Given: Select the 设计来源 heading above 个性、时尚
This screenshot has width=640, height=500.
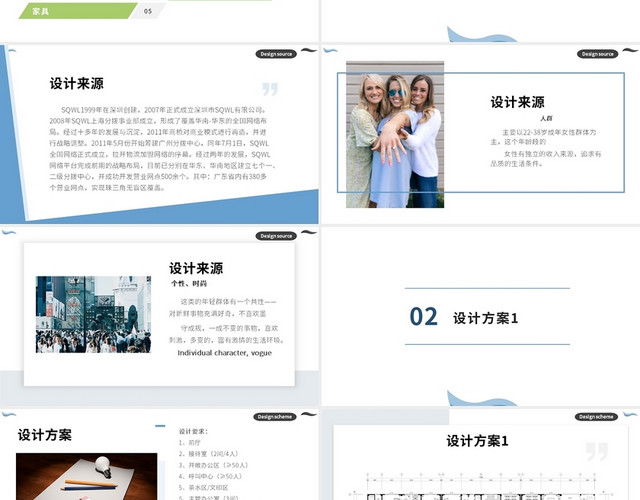Looking at the screenshot, I should 196,268.
